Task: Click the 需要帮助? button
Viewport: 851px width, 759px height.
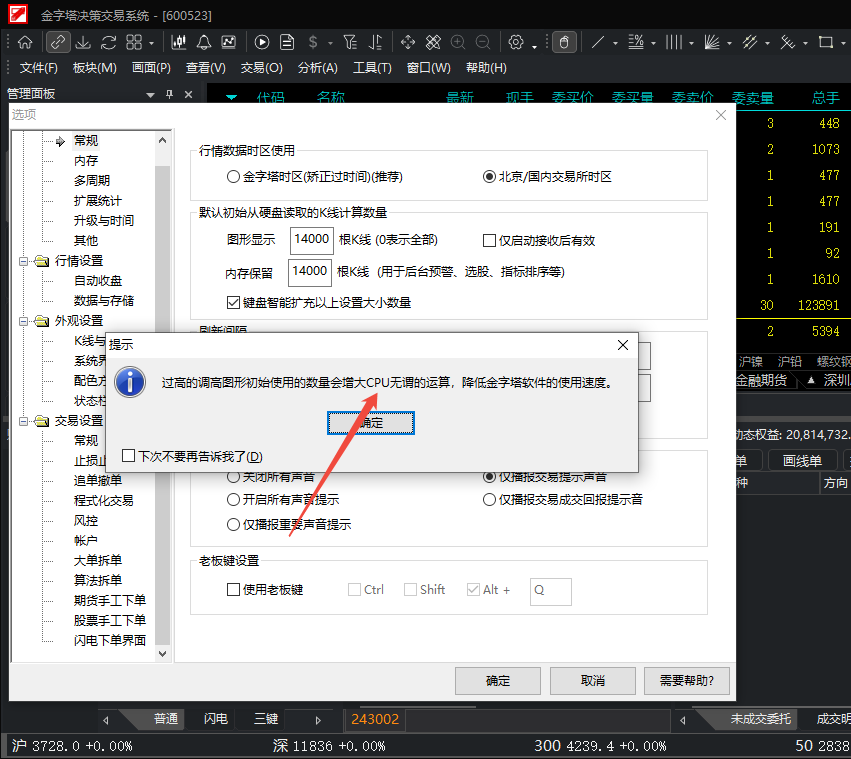Action: click(686, 681)
